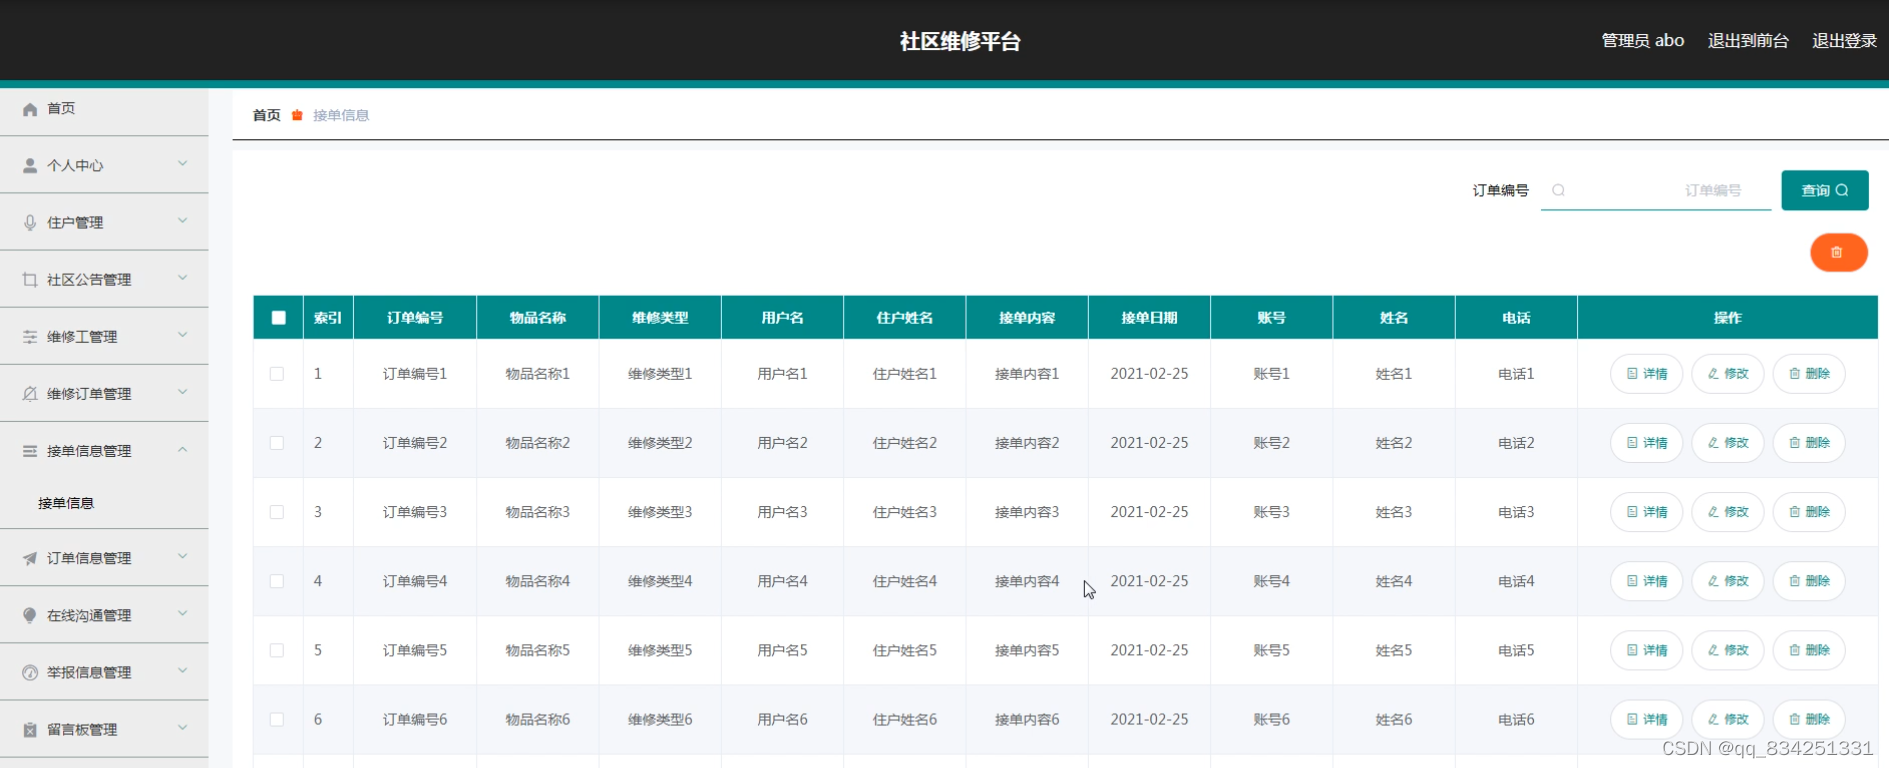Click the bulb icon beside 在线沟通管理

[30, 615]
